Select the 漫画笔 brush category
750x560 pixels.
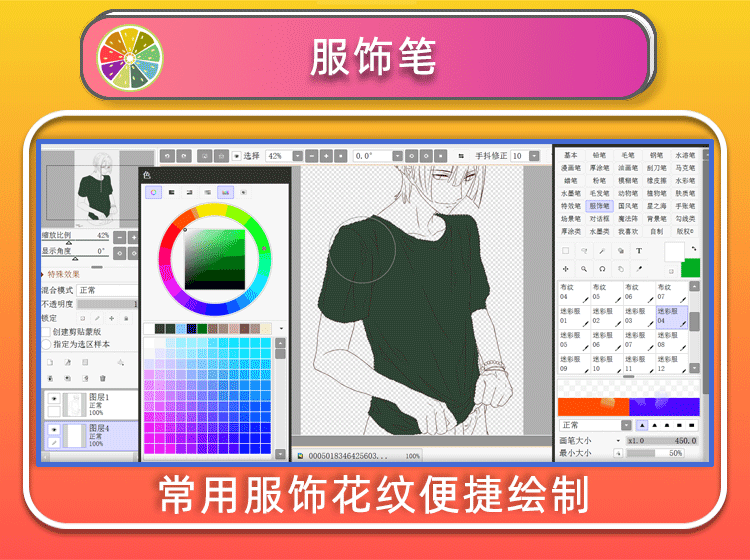(570, 168)
